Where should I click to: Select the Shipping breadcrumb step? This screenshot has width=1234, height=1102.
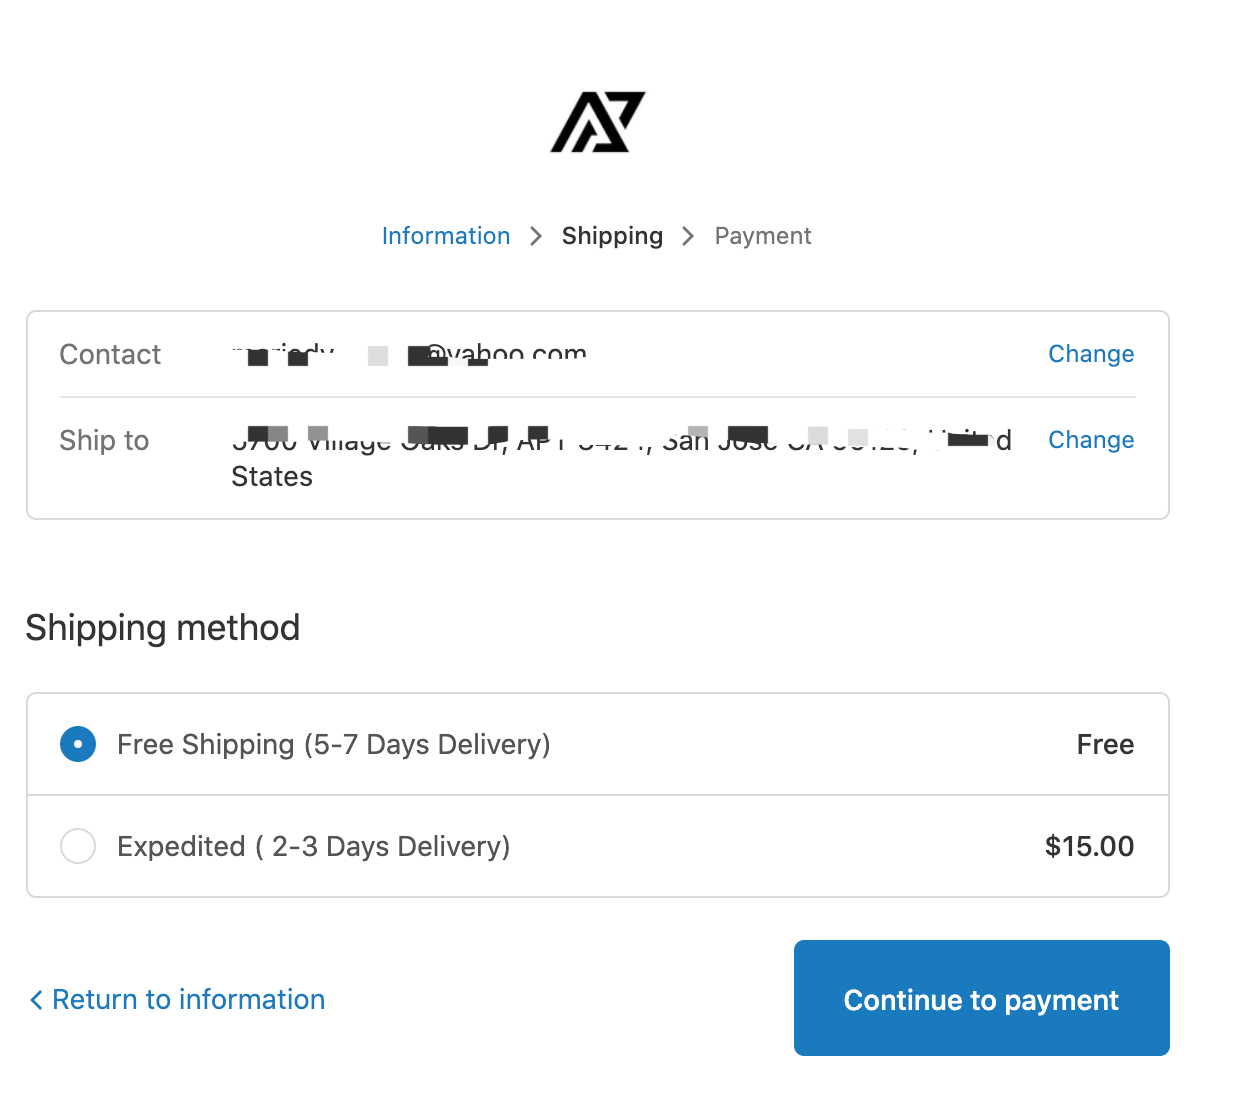point(612,236)
